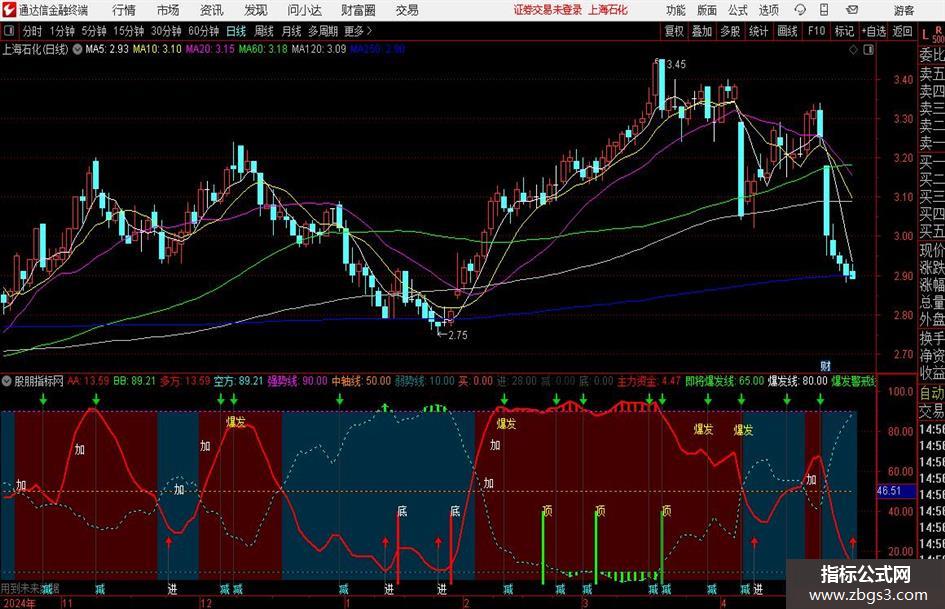Open the mail envelope icon
945x609 pixels.
852,10
